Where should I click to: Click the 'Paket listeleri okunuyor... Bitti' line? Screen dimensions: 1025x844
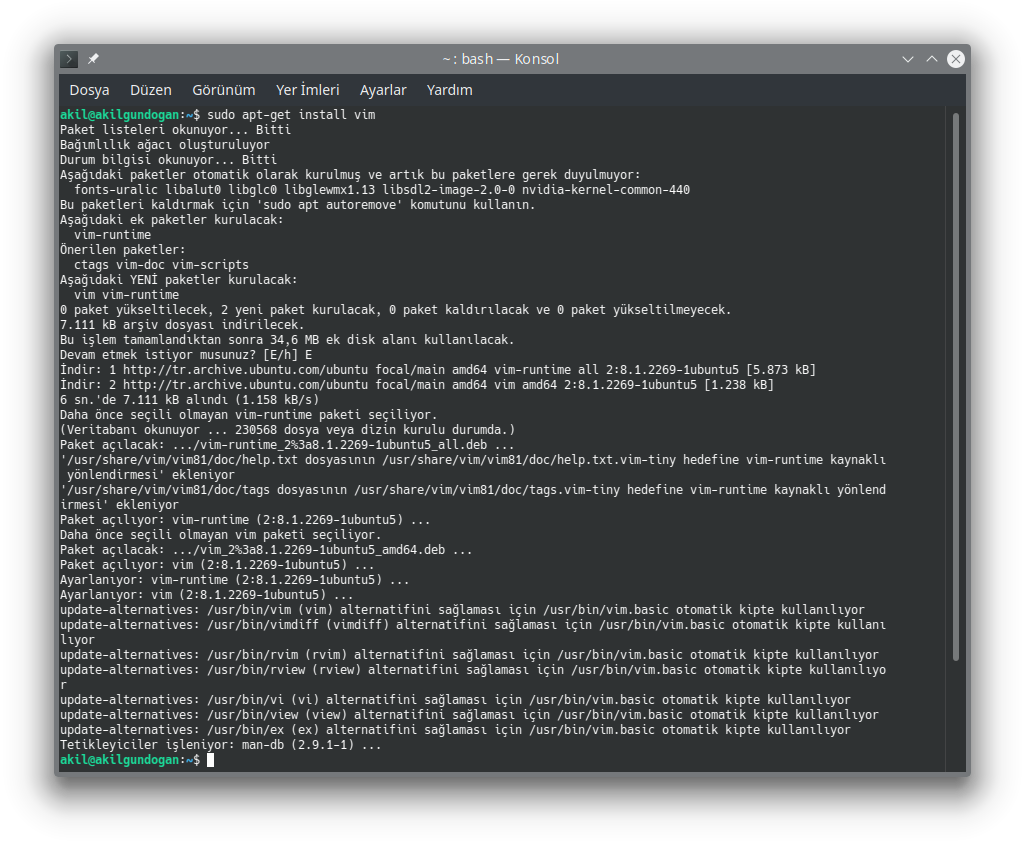[175, 129]
